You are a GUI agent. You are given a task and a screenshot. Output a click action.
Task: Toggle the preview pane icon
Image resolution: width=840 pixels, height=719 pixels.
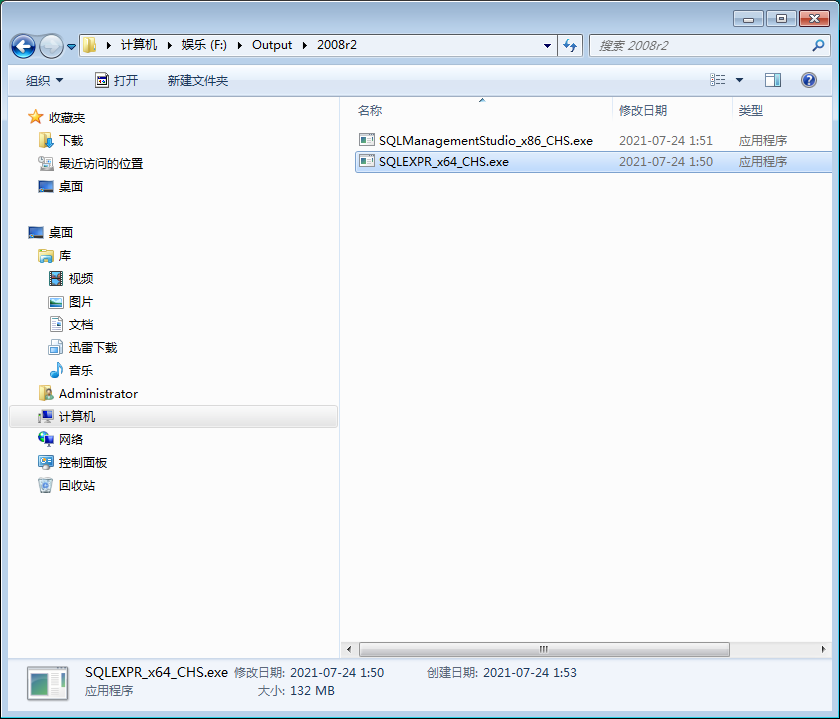[773, 80]
